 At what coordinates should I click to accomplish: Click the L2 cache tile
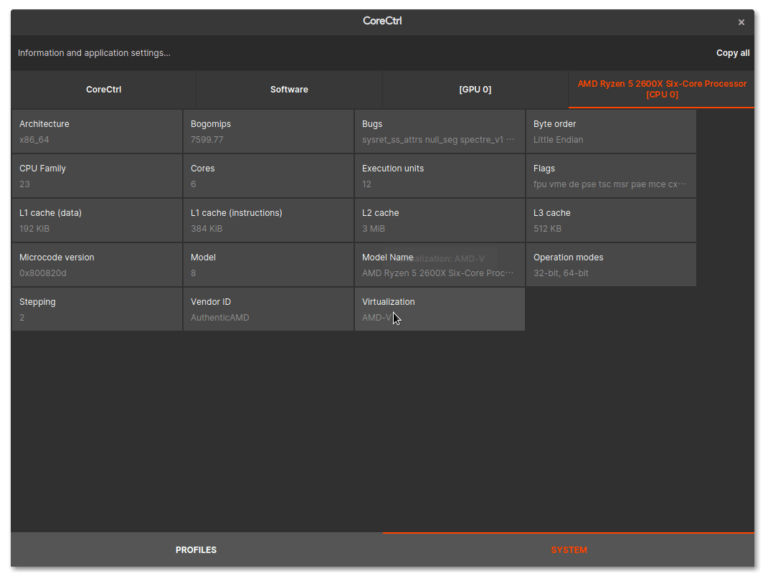pyautogui.click(x=439, y=220)
